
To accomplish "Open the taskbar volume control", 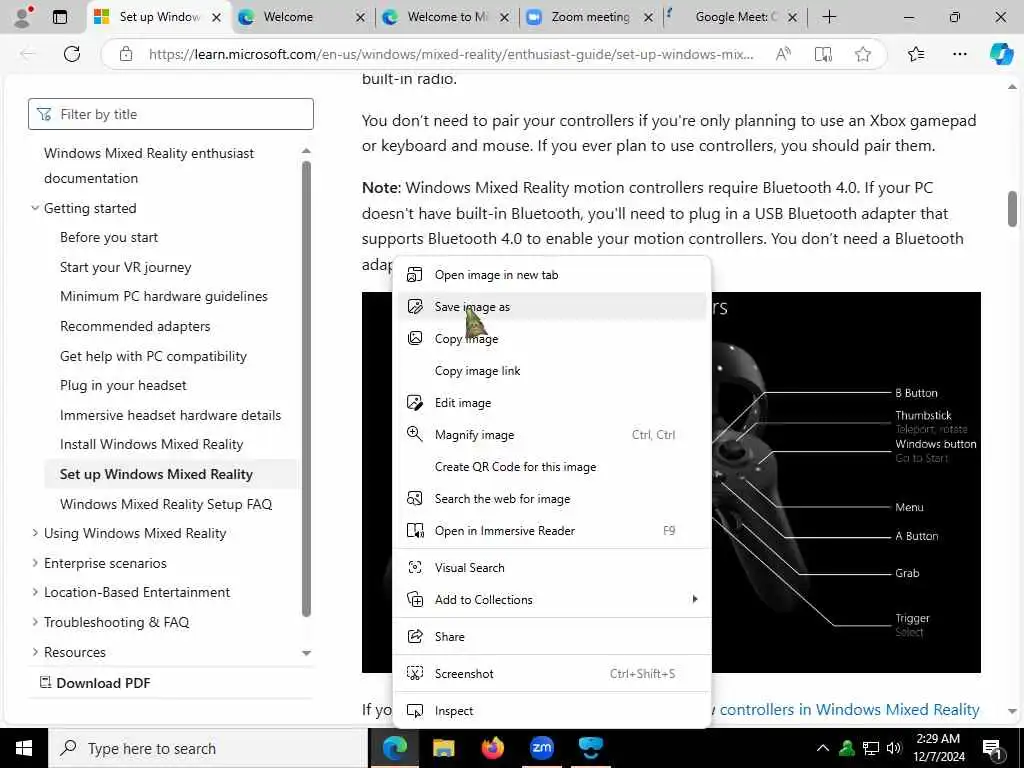I will [893, 748].
